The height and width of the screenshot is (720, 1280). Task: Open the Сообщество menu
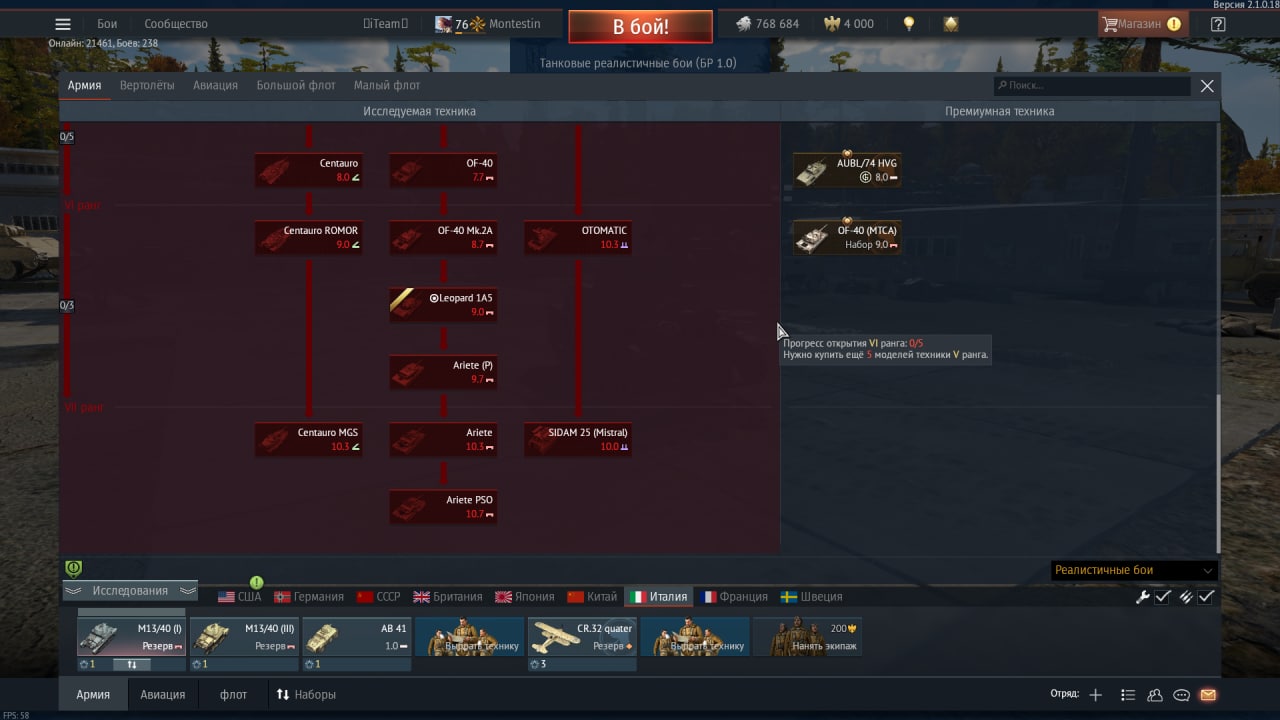pyautogui.click(x=176, y=24)
